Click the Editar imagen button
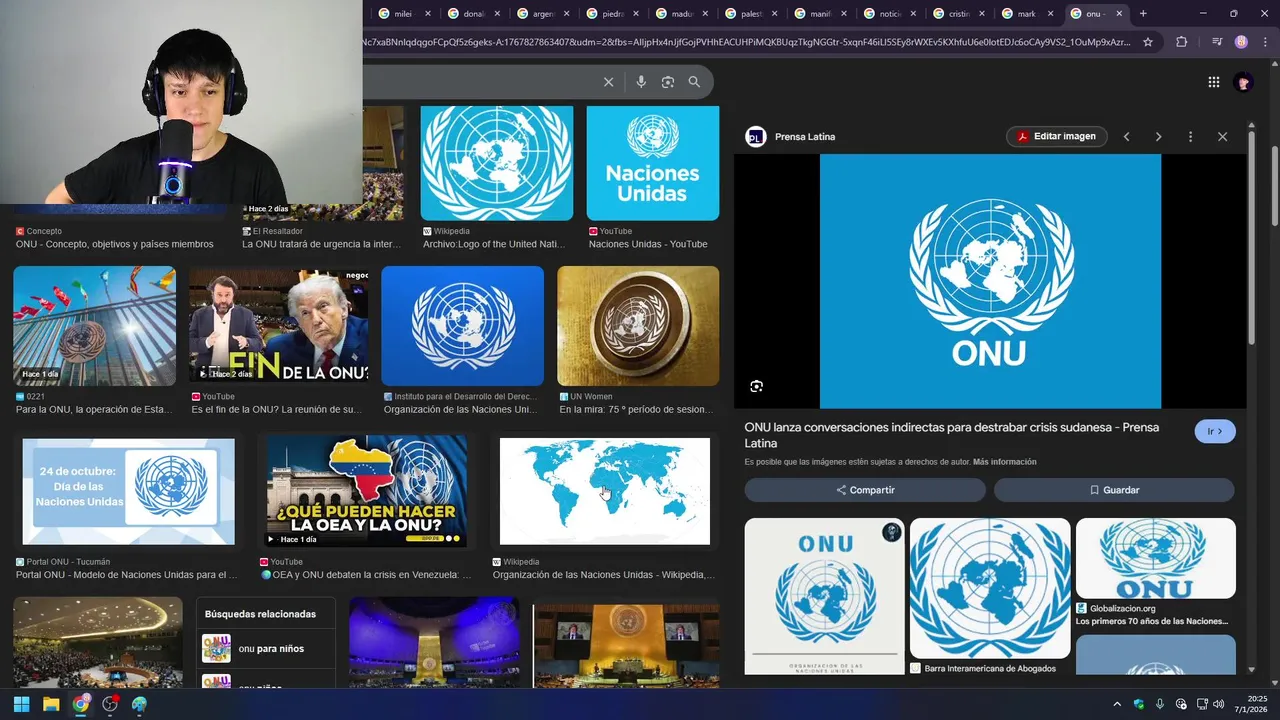Viewport: 1280px width, 720px height. [x=1056, y=137]
